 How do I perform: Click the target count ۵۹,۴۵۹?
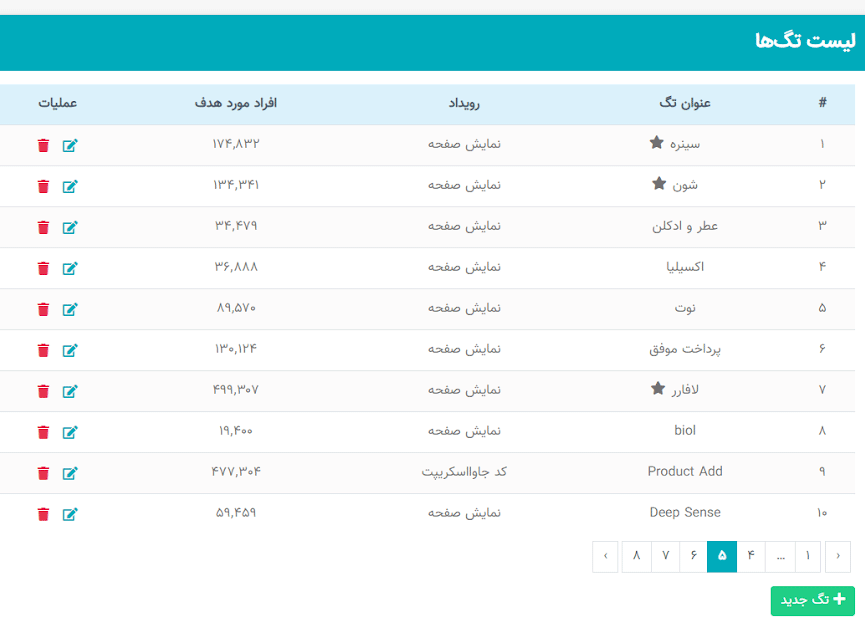[x=236, y=513]
